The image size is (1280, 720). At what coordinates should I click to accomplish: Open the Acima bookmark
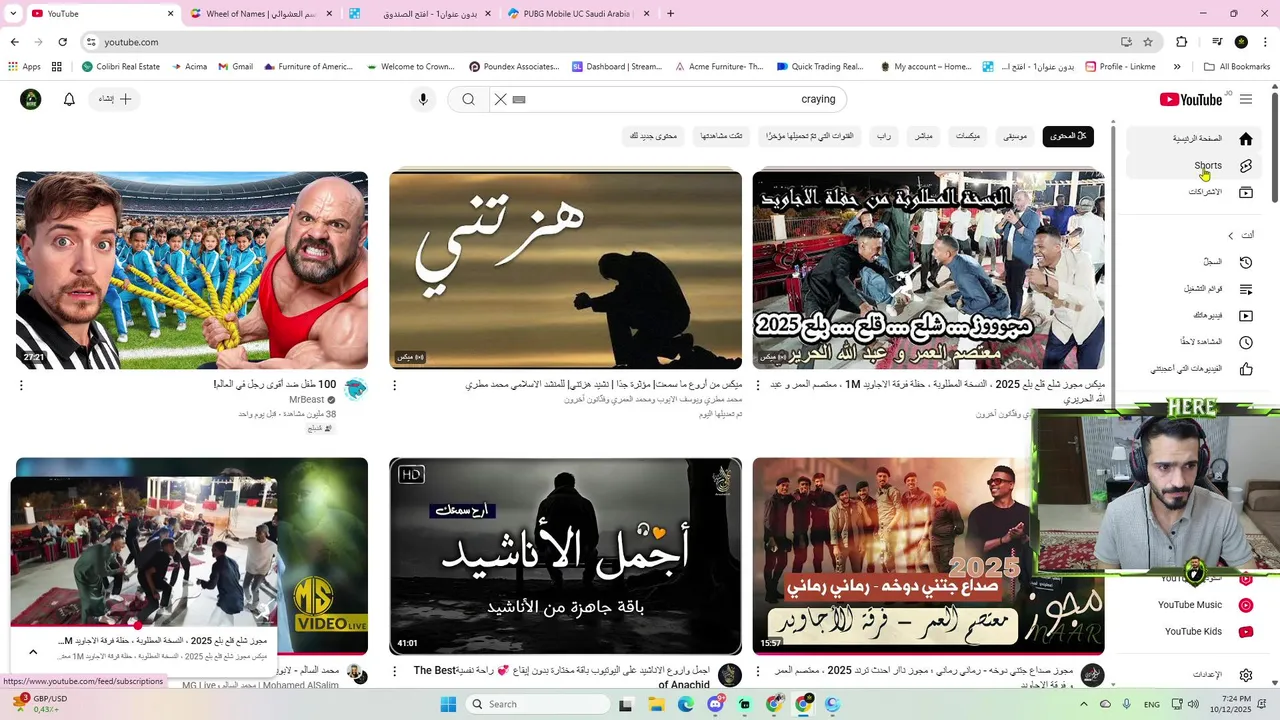189,67
